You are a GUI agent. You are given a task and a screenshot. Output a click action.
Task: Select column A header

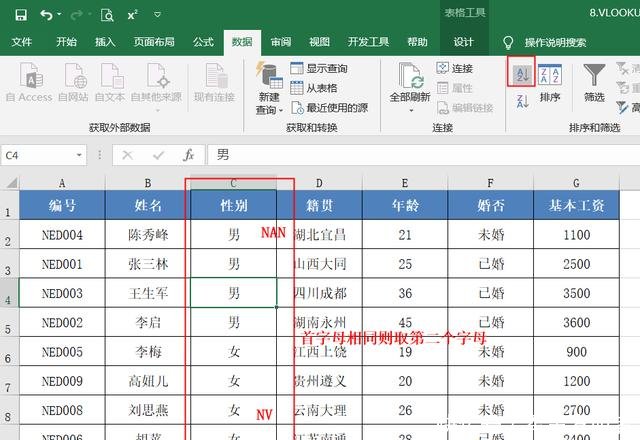point(62,183)
